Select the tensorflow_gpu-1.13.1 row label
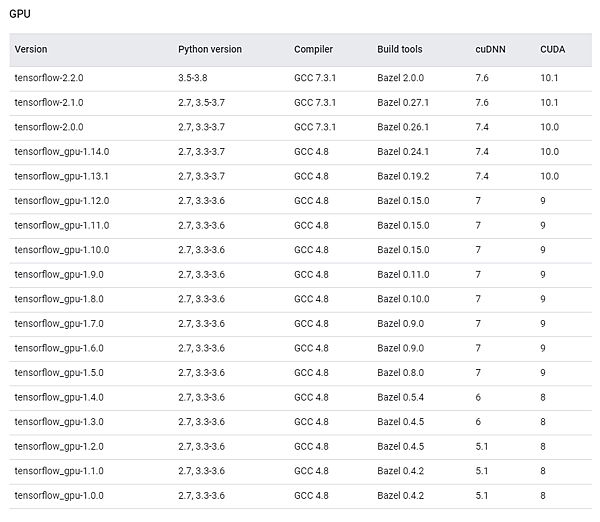The image size is (600, 522). point(61,176)
